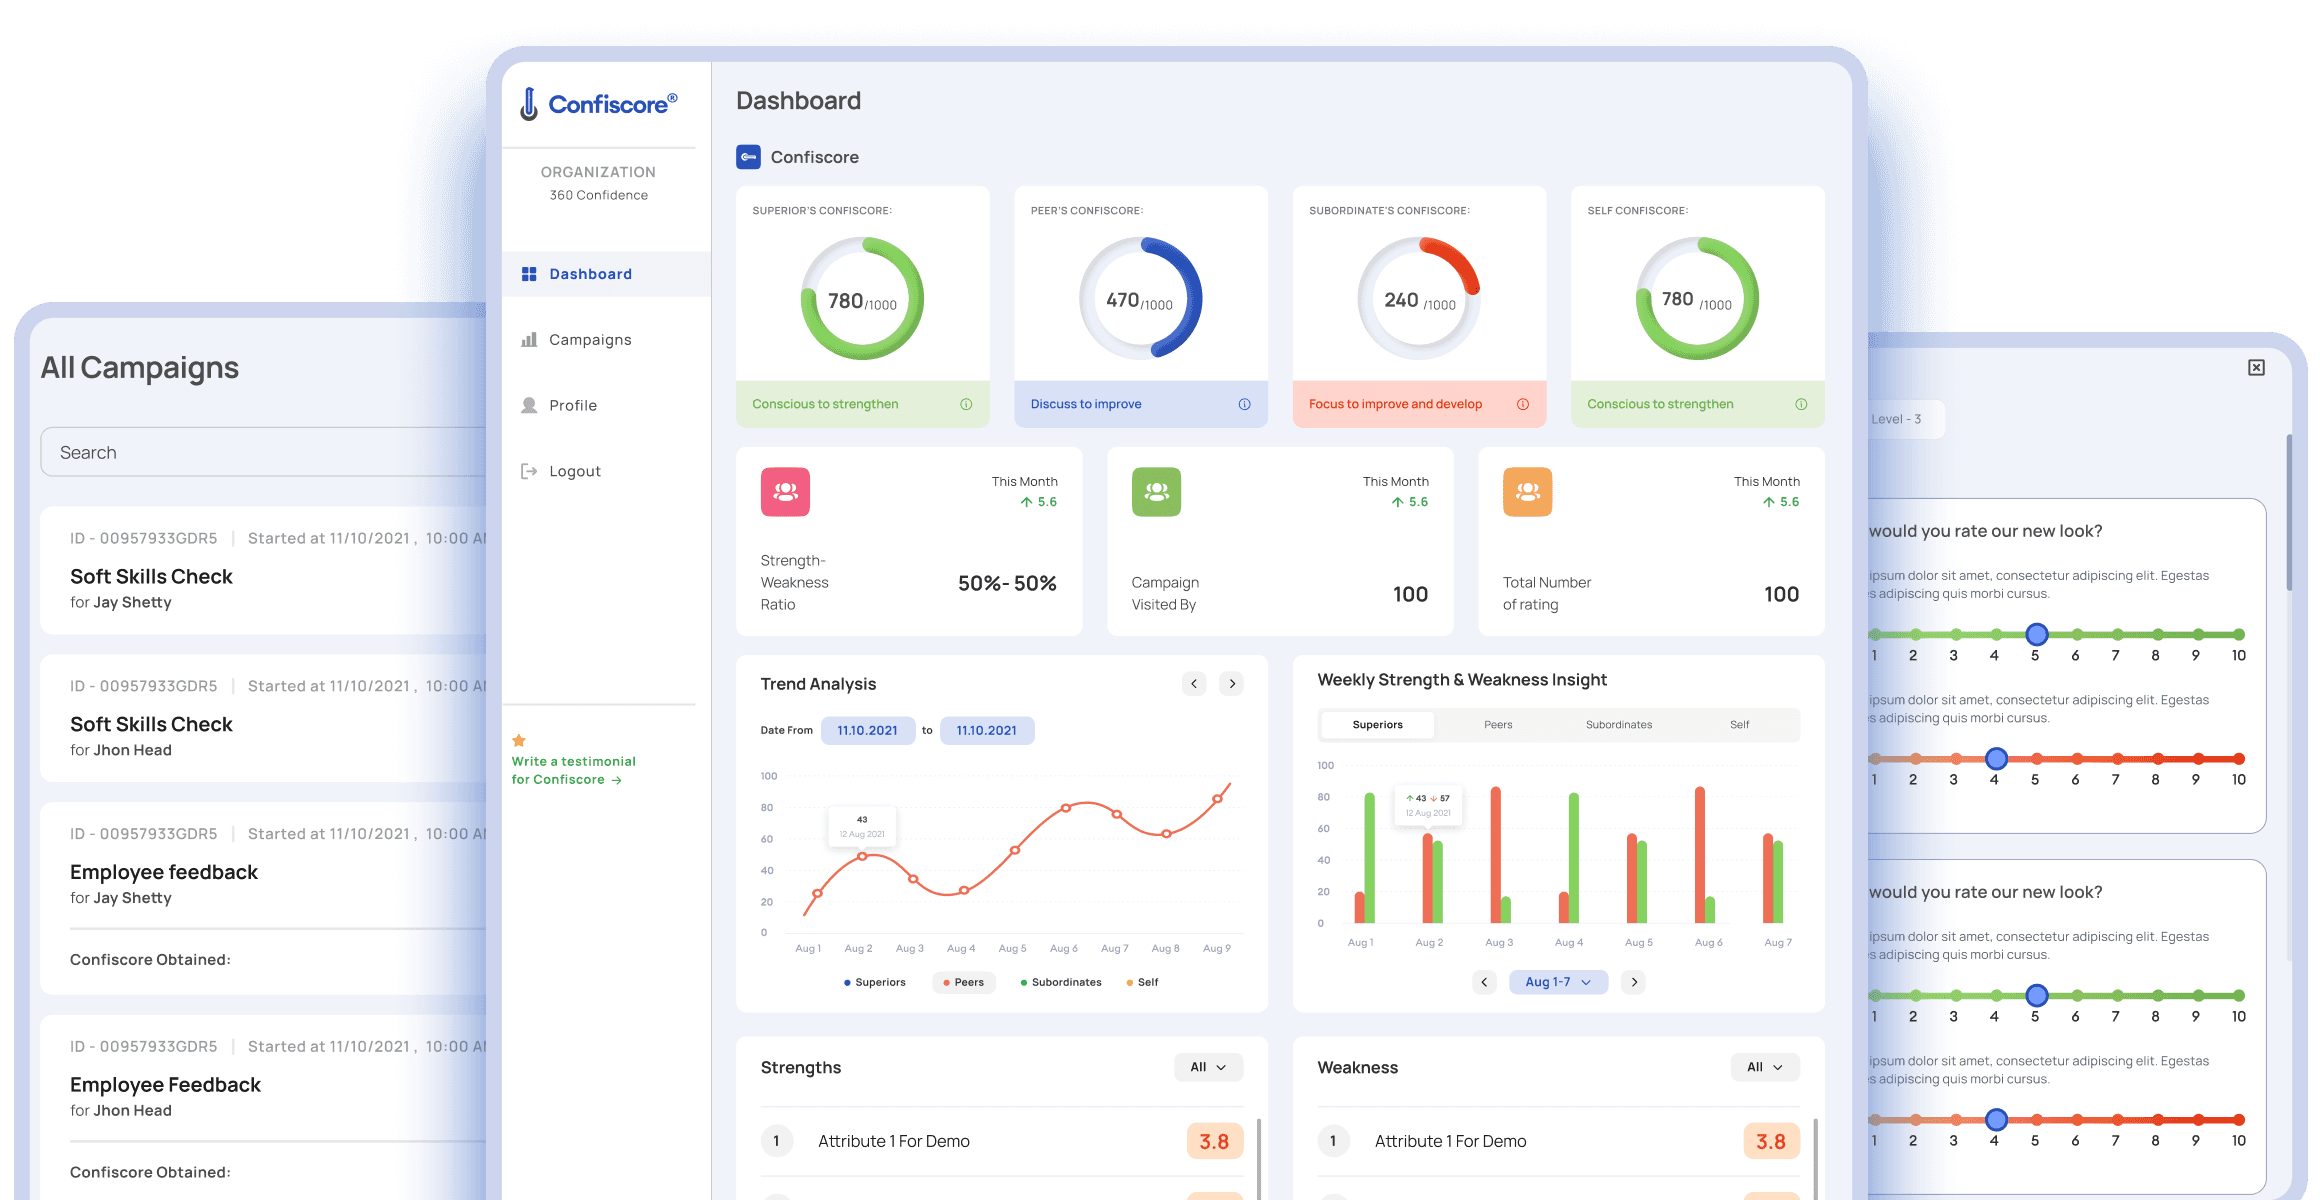The width and height of the screenshot is (2320, 1200).
Task: Switch to the Peers insight tab
Action: tap(1498, 725)
